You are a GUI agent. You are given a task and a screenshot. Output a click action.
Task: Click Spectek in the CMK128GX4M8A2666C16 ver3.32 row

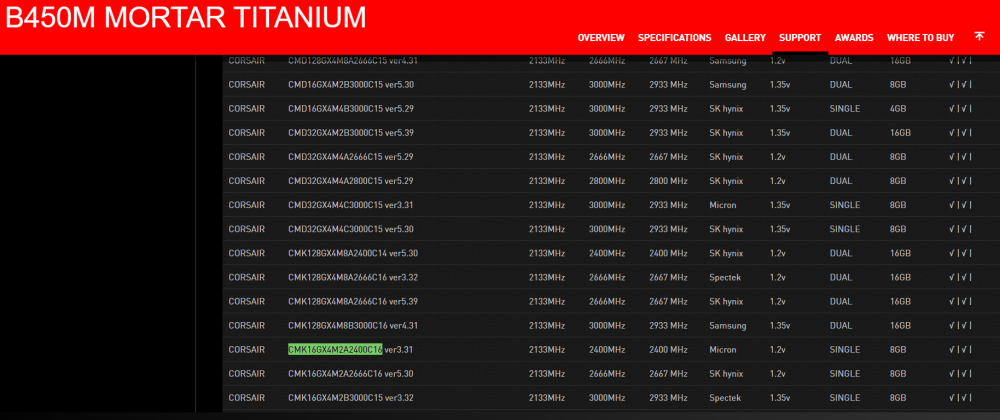[x=725, y=277]
